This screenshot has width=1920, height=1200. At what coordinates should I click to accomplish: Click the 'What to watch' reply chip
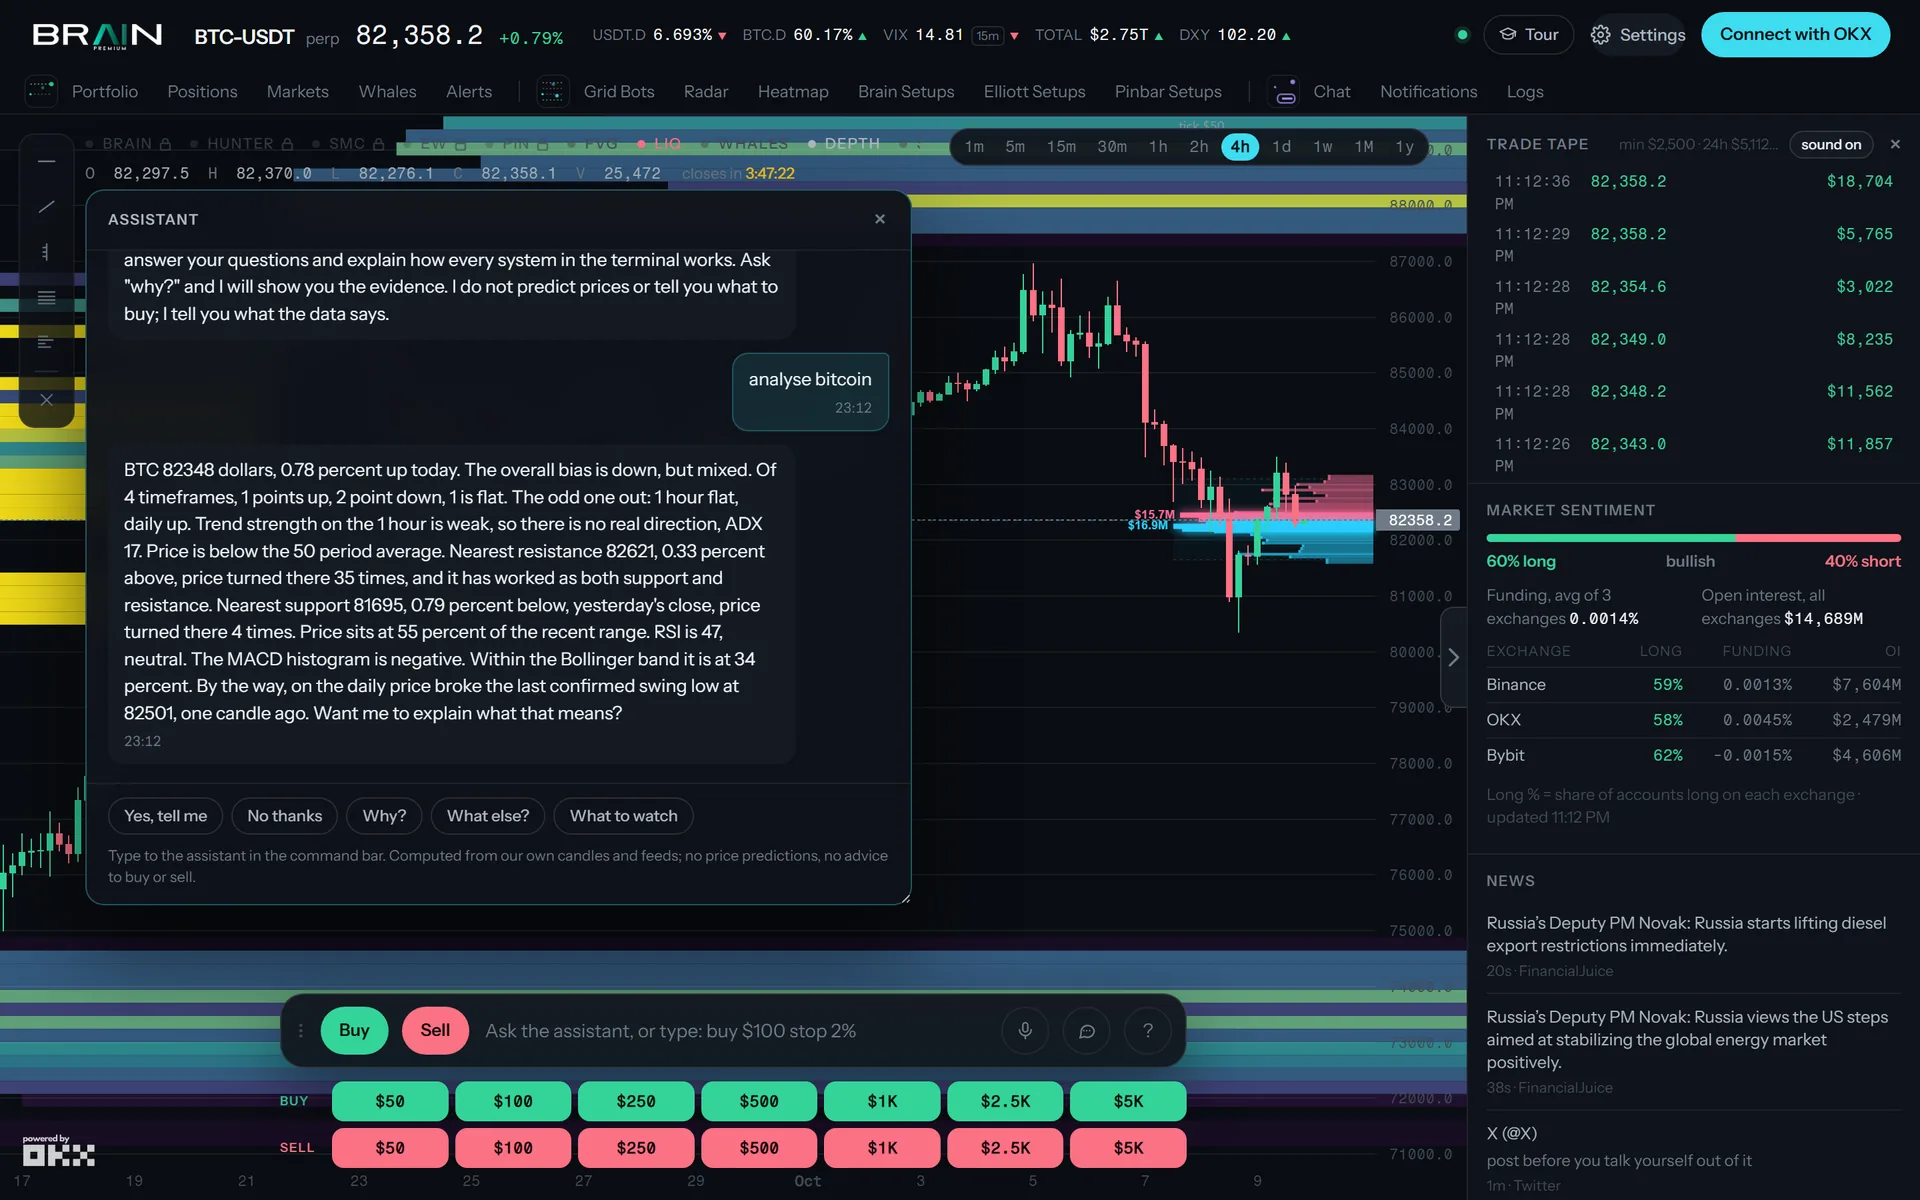[x=623, y=816]
